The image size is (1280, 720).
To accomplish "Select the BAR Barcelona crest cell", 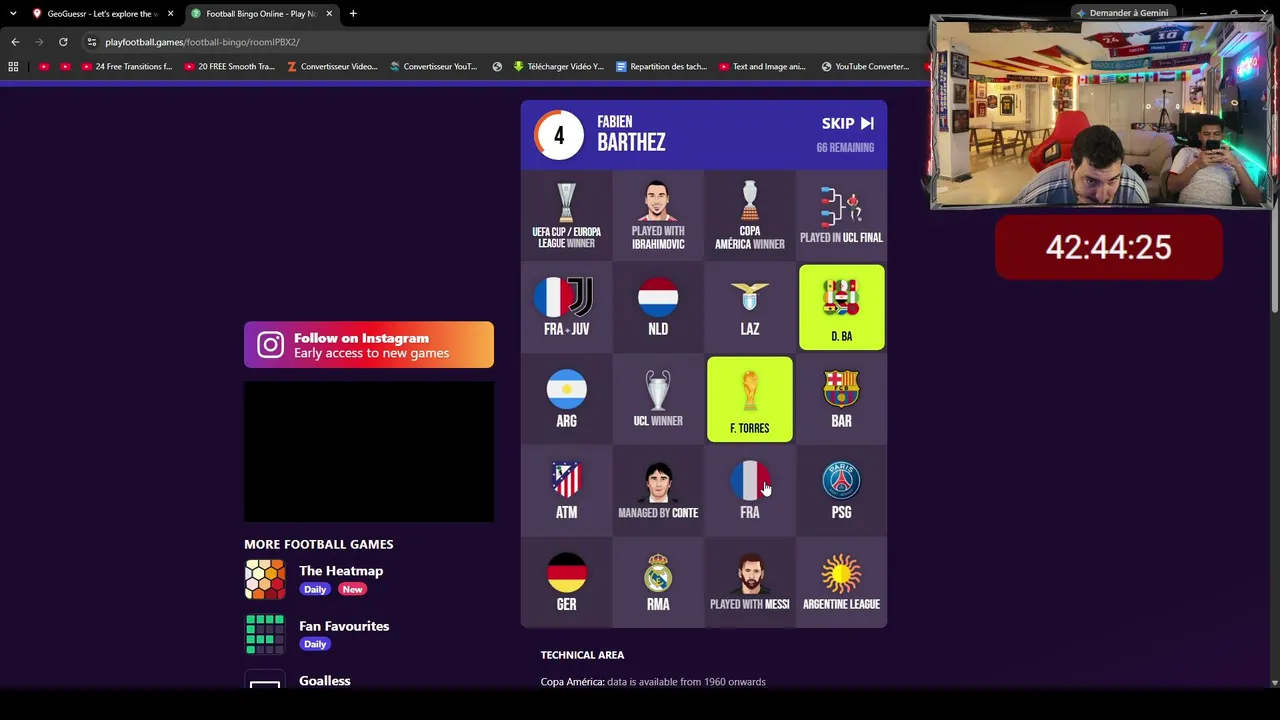I will pyautogui.click(x=842, y=400).
